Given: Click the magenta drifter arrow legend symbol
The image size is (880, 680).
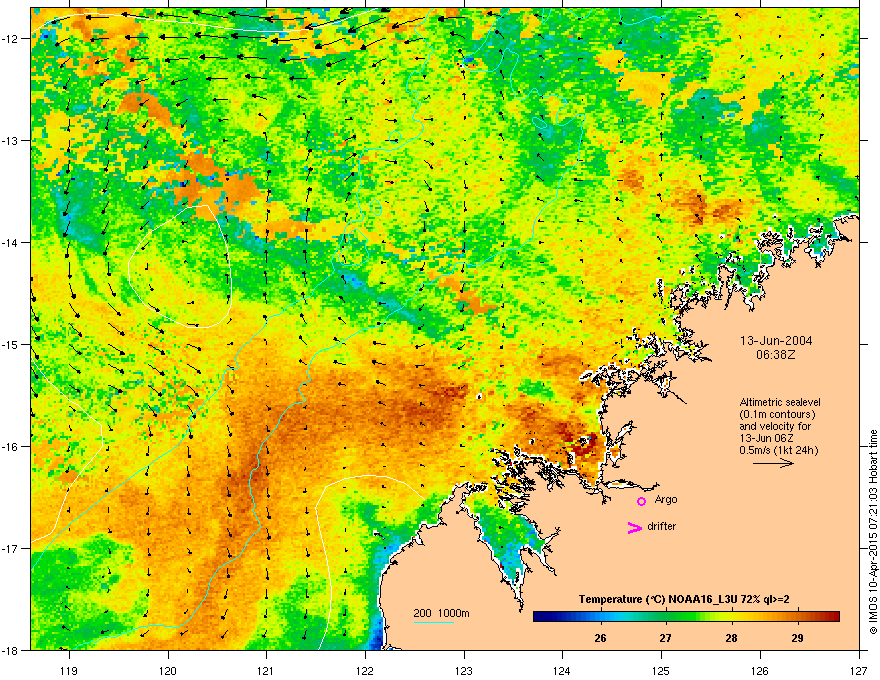Looking at the screenshot, I should (635, 527).
